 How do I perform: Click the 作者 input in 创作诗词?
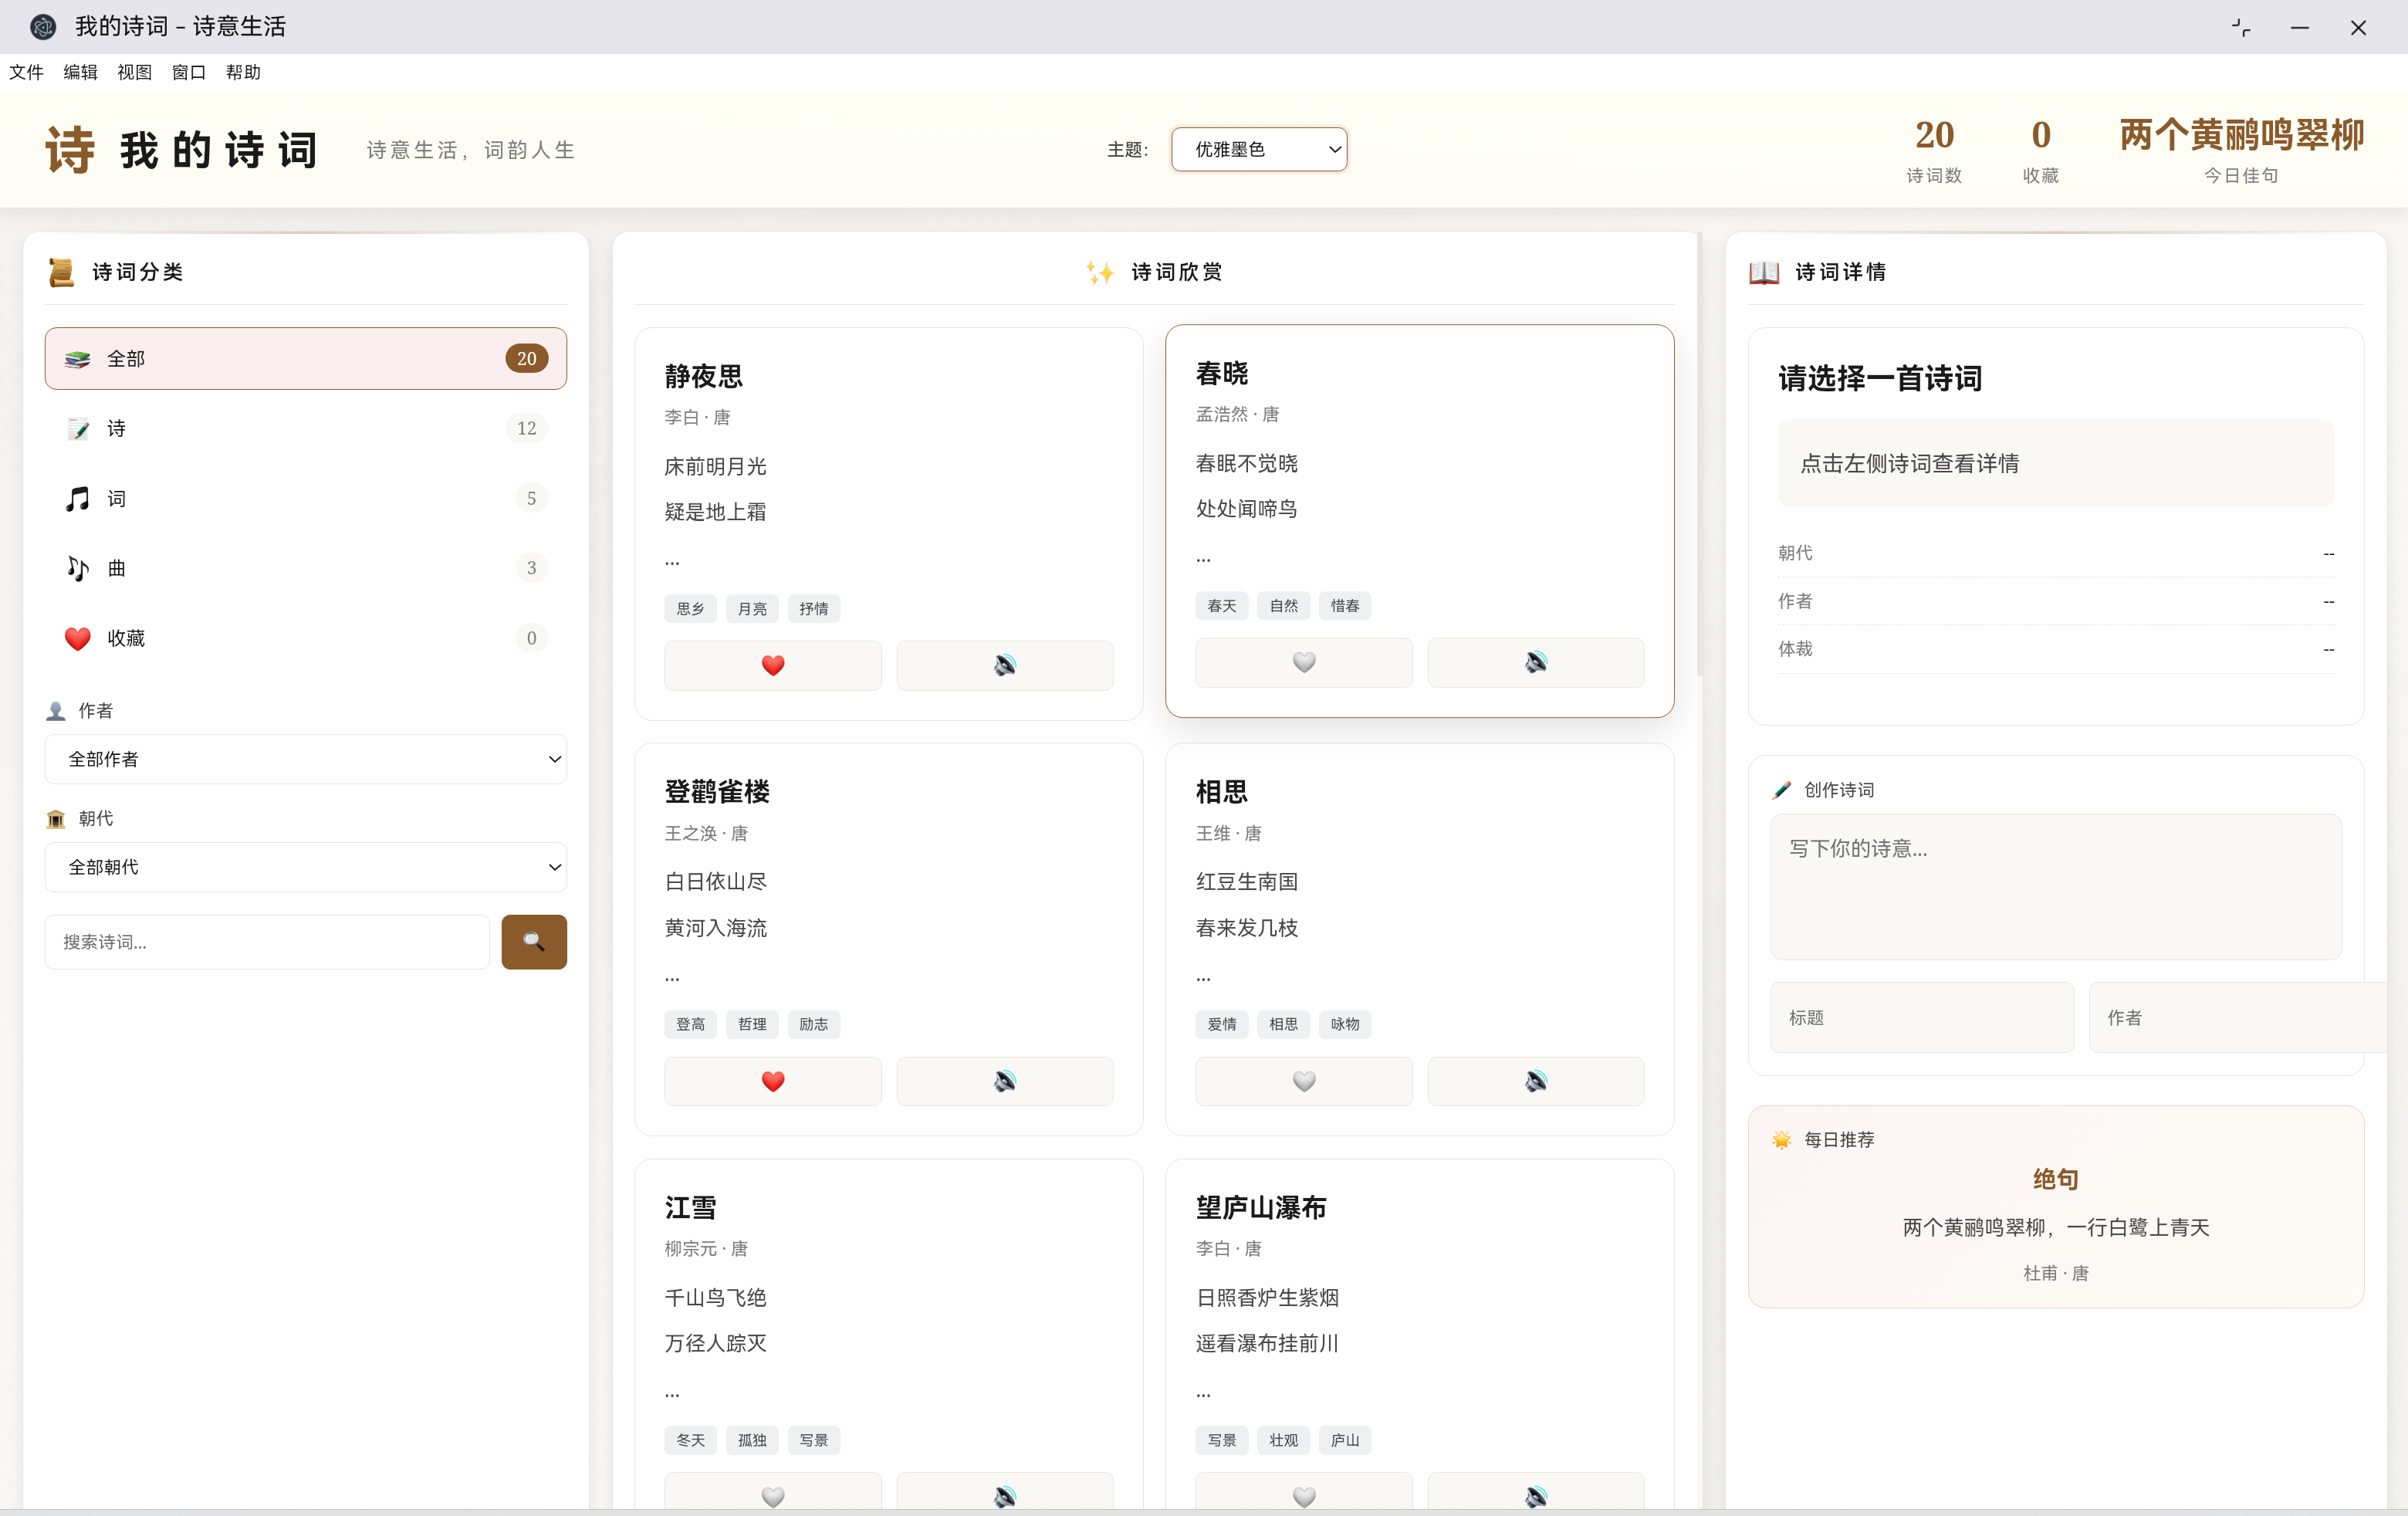pos(2238,1017)
